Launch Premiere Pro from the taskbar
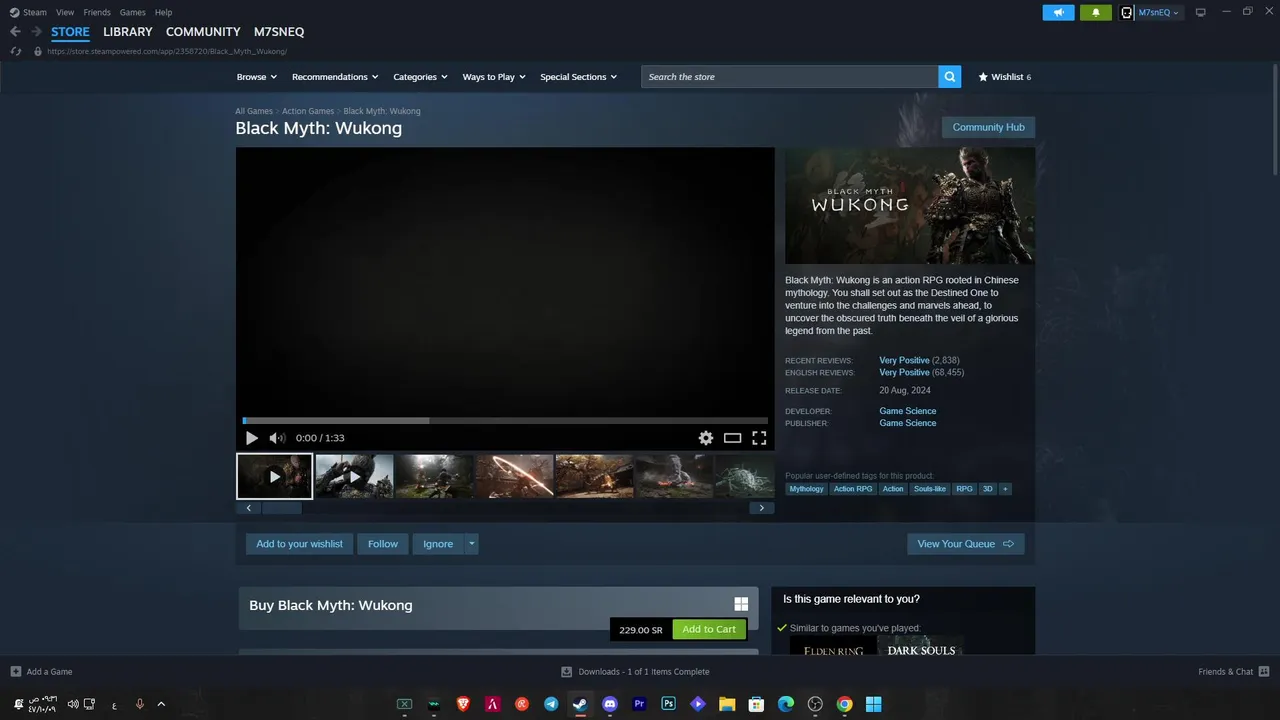The image size is (1280, 720). tap(639, 704)
